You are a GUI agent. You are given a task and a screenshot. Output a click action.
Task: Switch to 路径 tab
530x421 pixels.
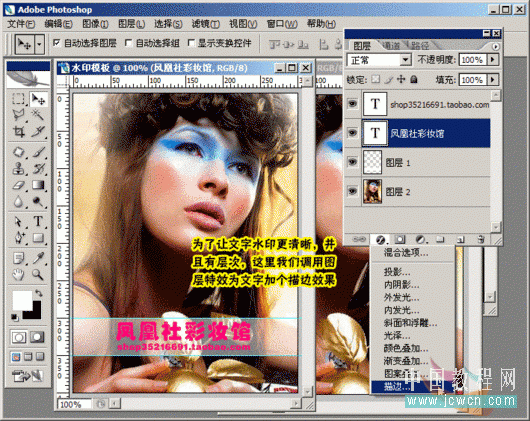coord(420,46)
